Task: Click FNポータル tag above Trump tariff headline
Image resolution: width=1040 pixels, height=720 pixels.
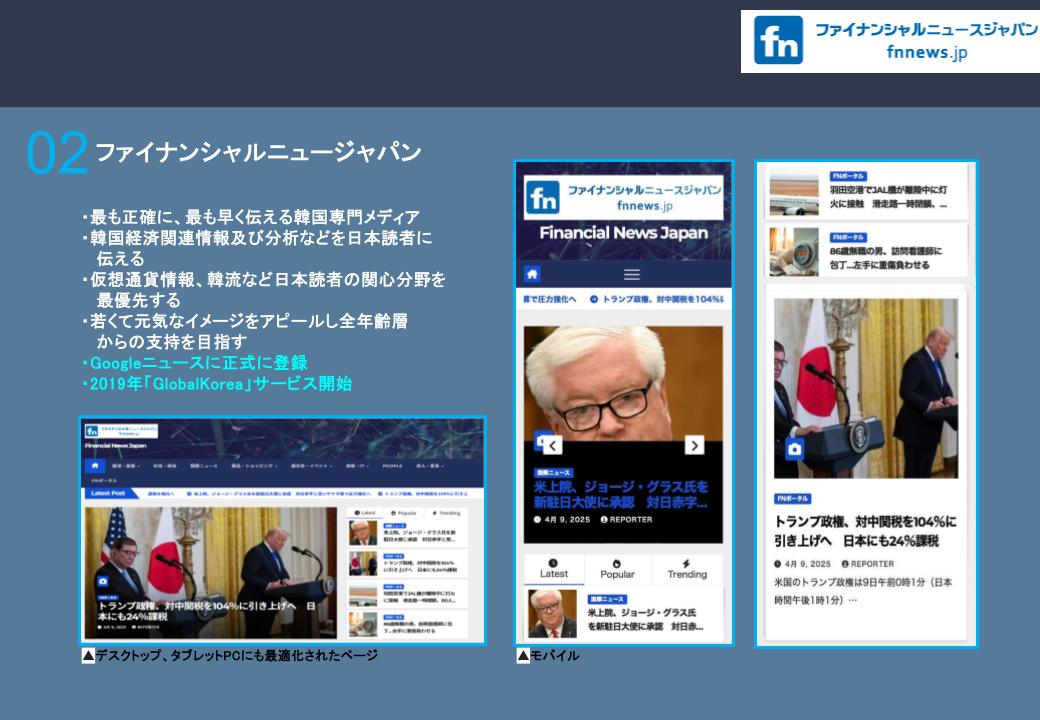Action: pos(793,498)
